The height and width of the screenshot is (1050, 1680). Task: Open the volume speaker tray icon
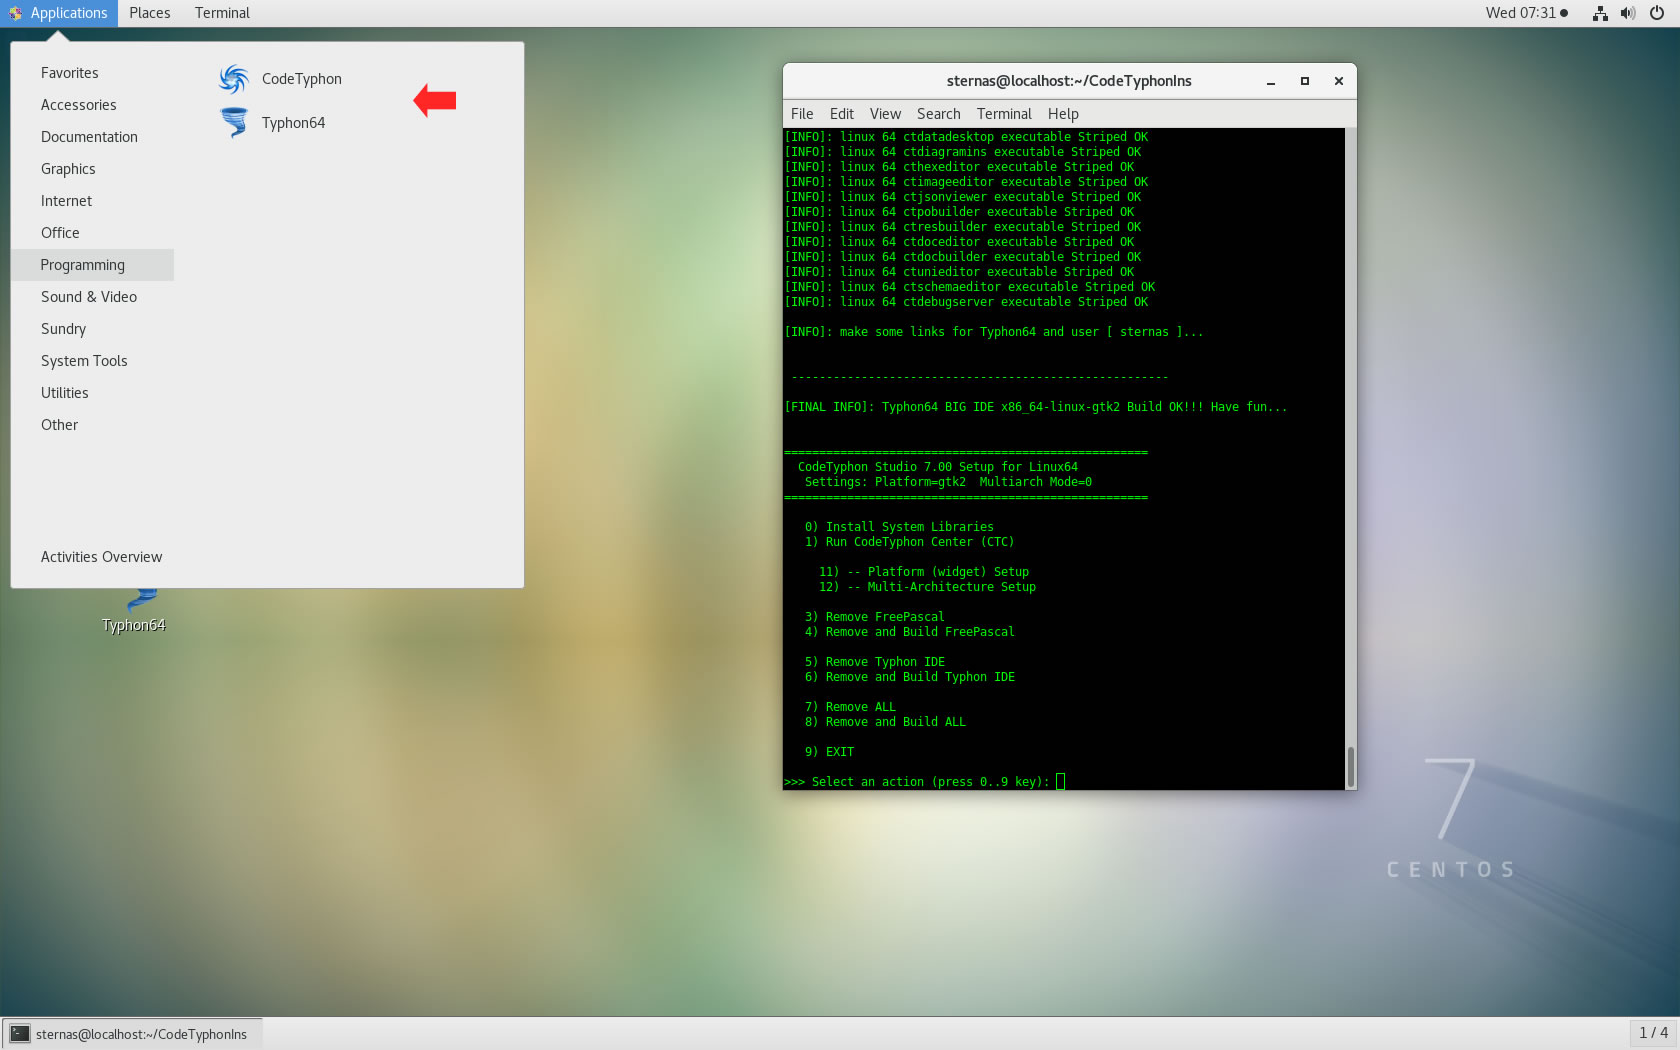[x=1628, y=13]
